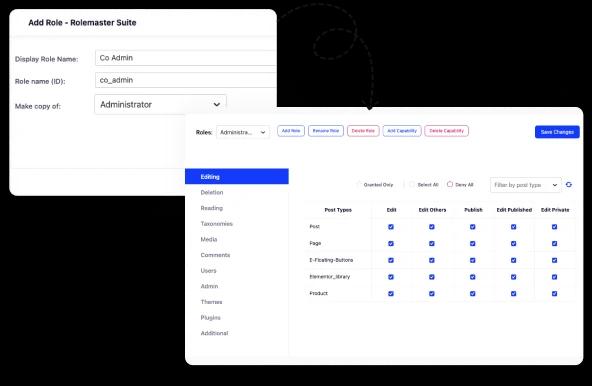Uncheck Edit Private for E-Floating-Buttons
Screen dimensions: 592x386
[x=554, y=260]
